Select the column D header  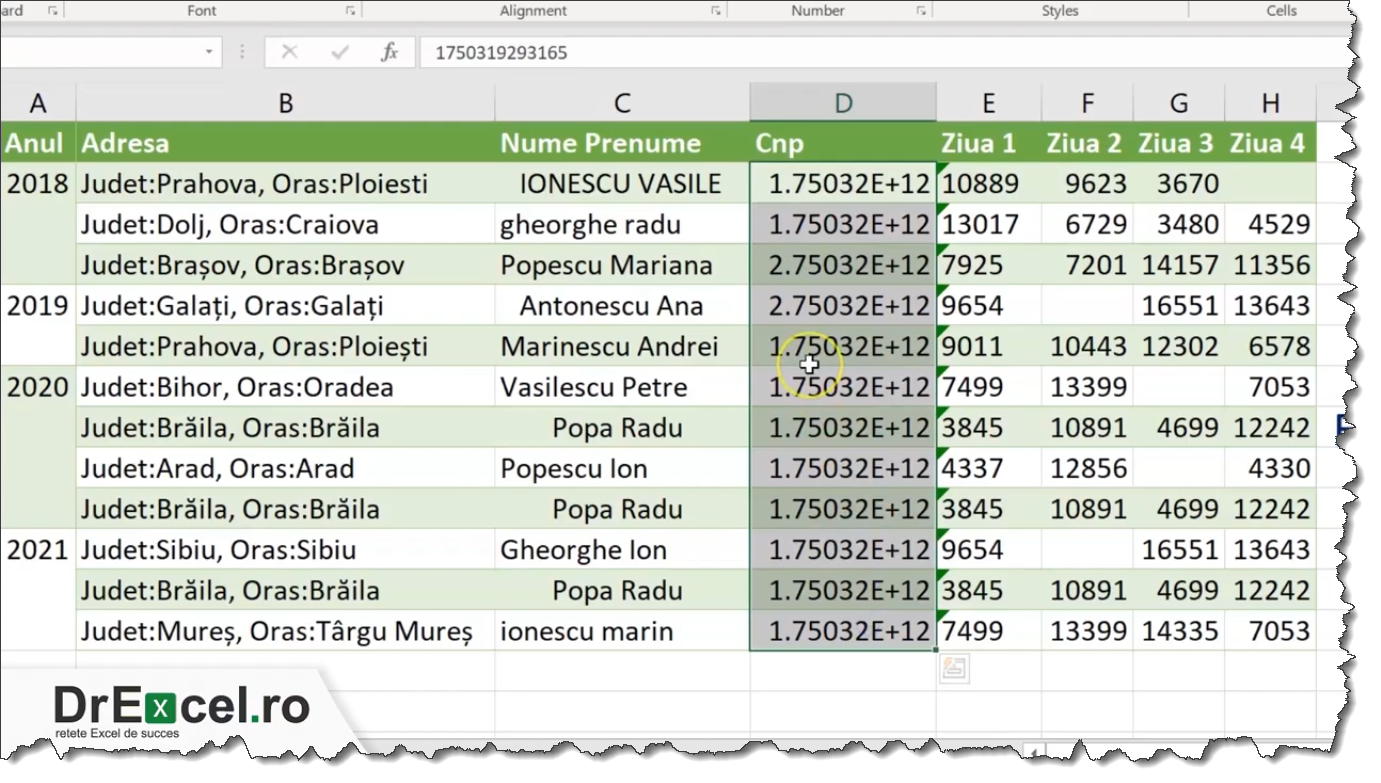point(842,101)
